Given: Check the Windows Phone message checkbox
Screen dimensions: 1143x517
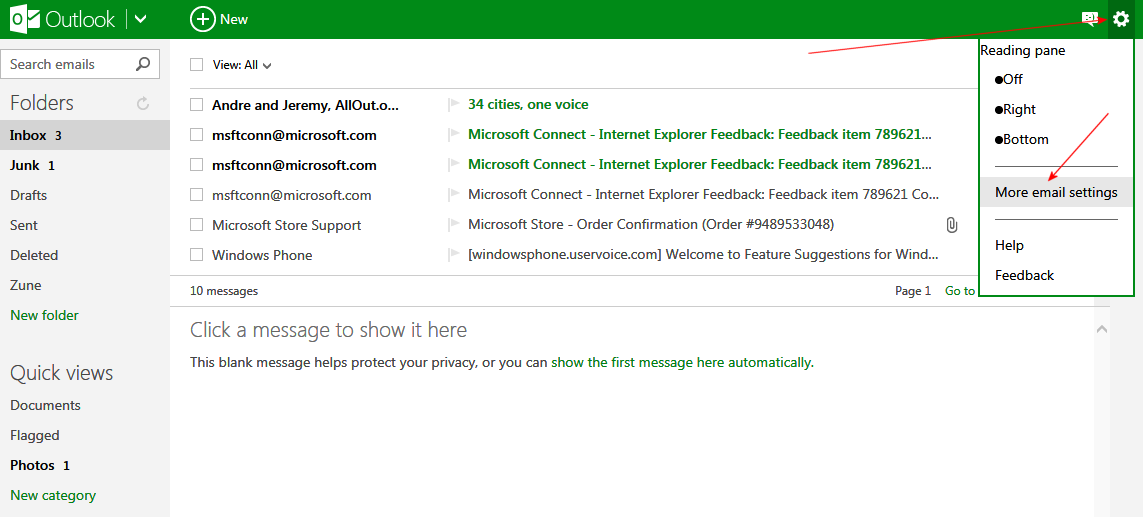Looking at the screenshot, I should [x=197, y=255].
